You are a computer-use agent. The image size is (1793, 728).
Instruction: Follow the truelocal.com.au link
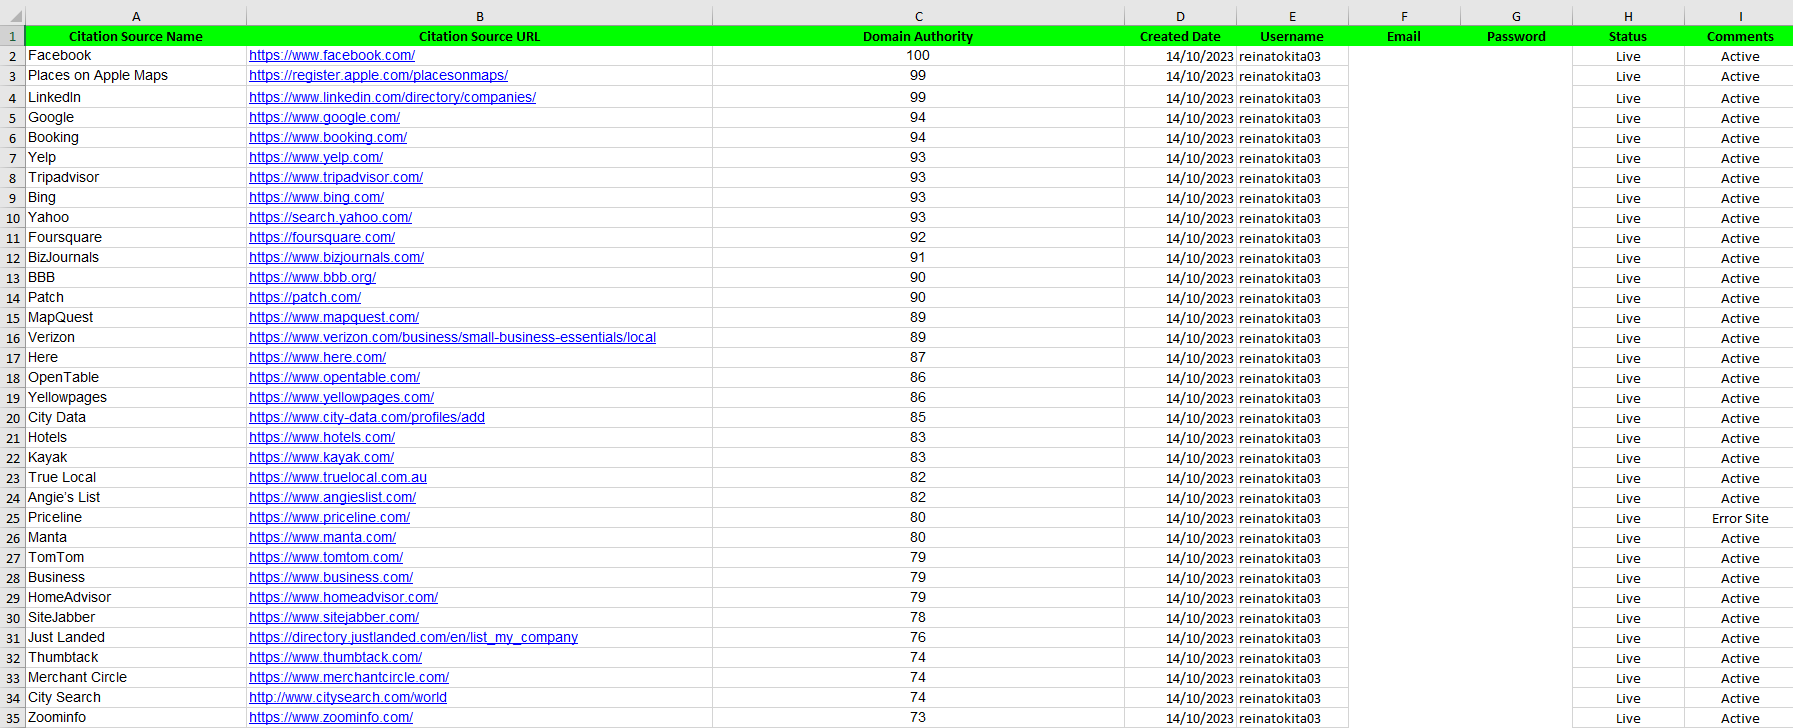(338, 478)
